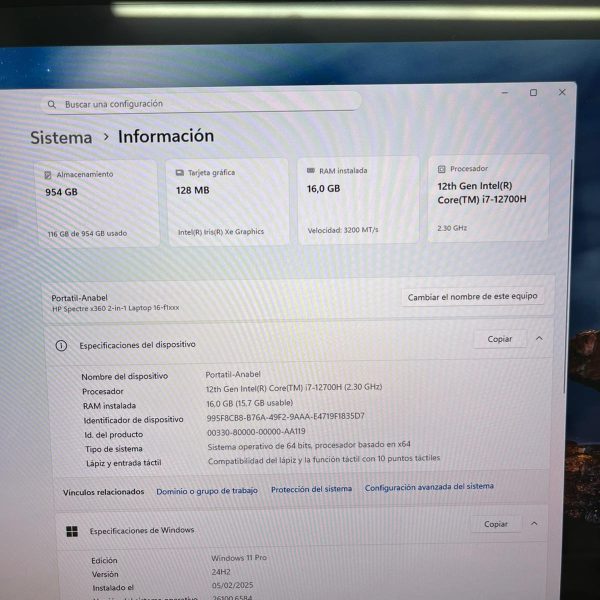Click the vertical scrollbar of the settings page

pos(571,270)
